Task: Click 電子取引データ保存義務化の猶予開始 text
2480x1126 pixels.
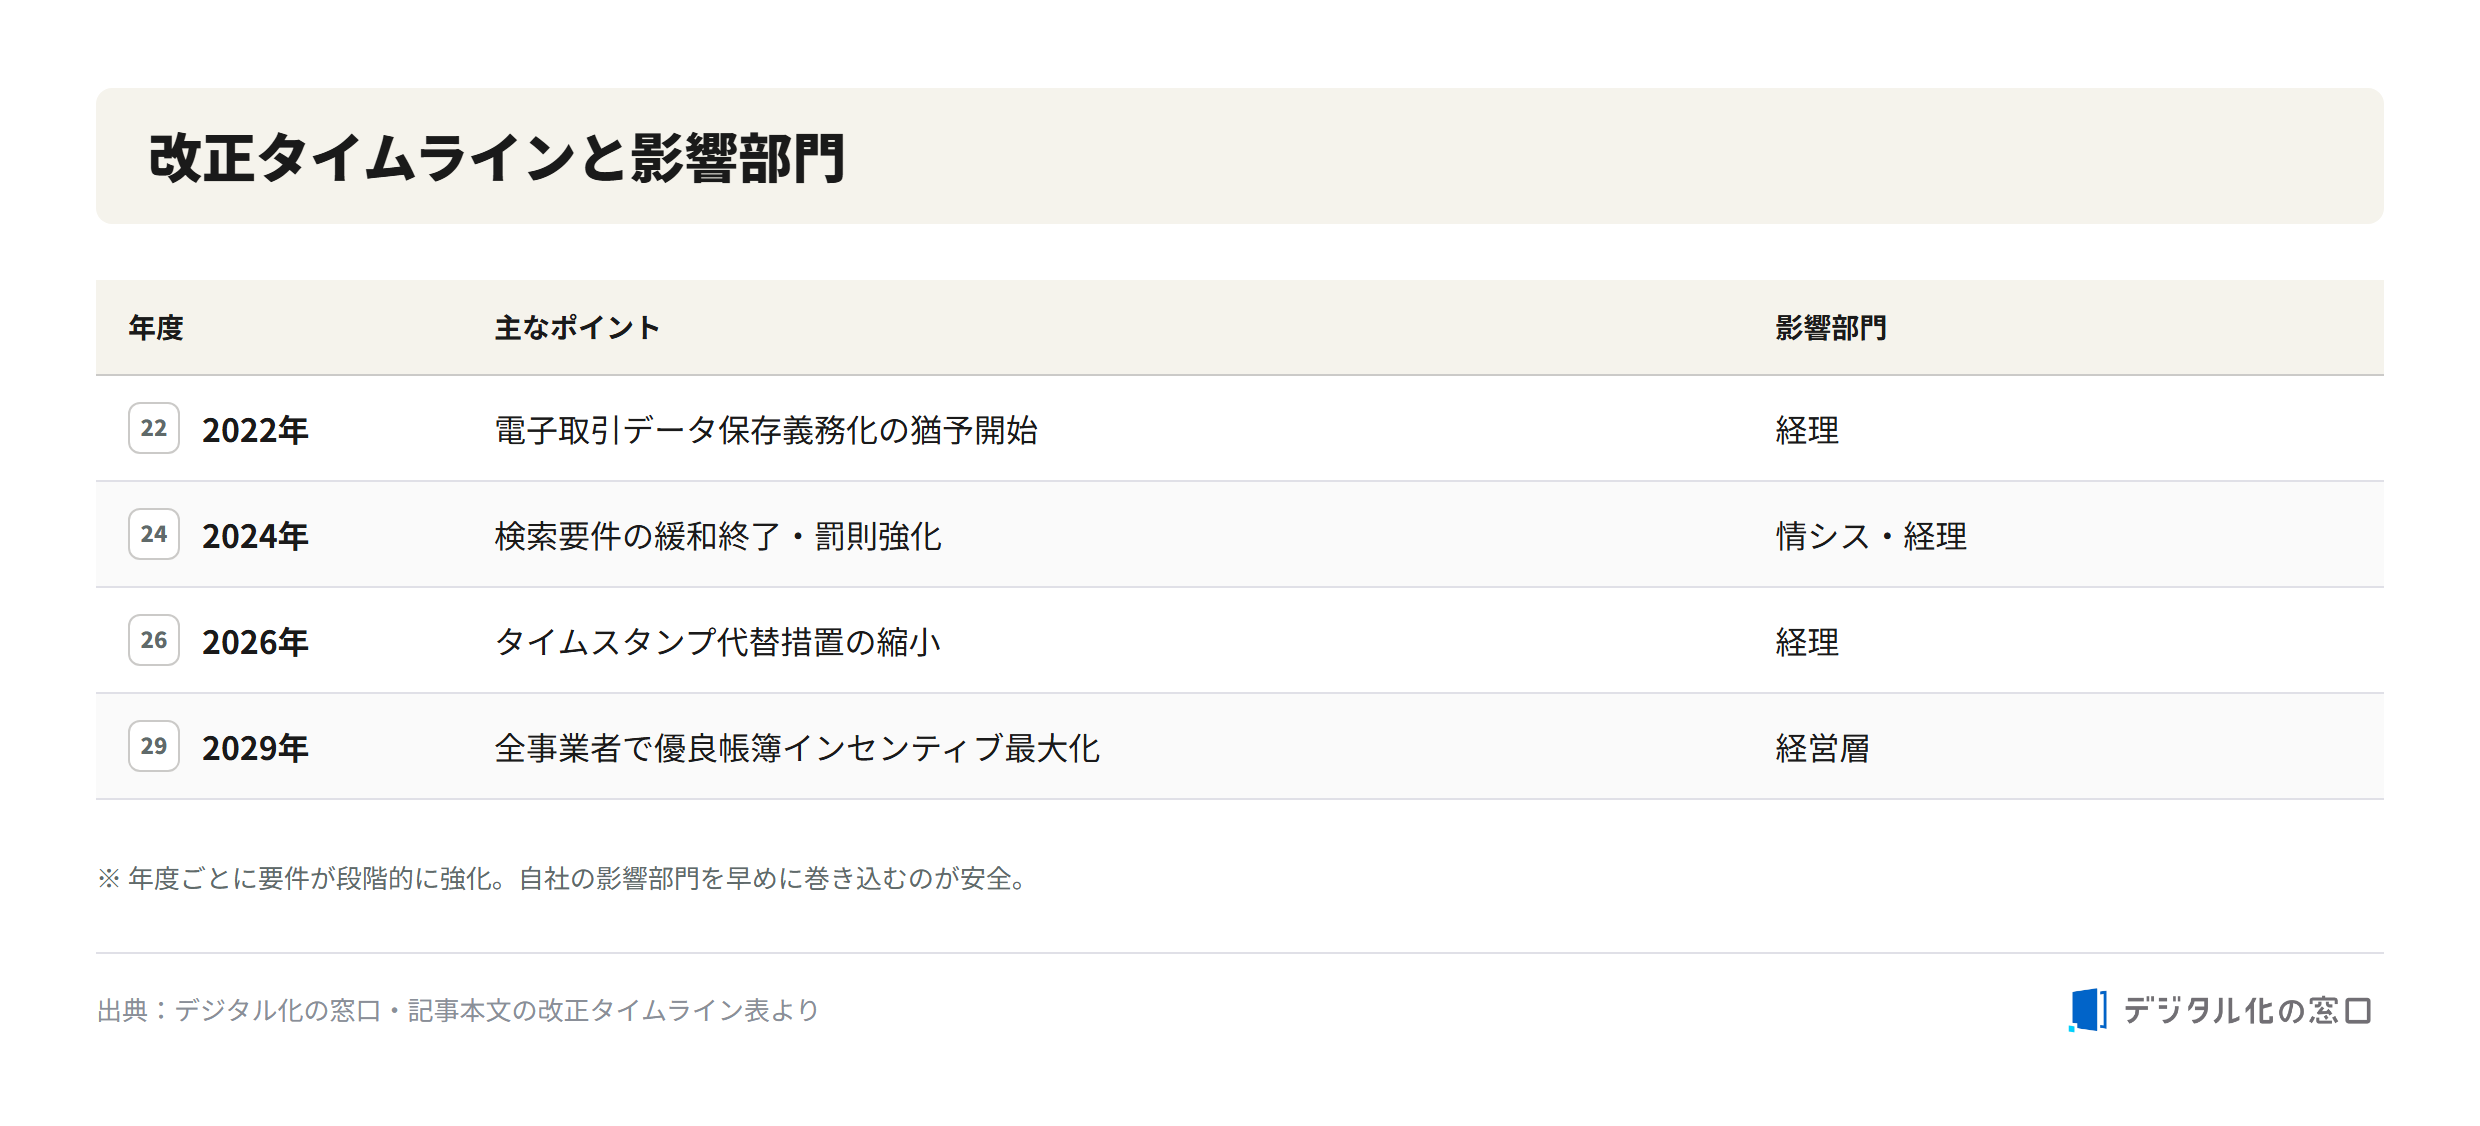Action: coord(766,430)
